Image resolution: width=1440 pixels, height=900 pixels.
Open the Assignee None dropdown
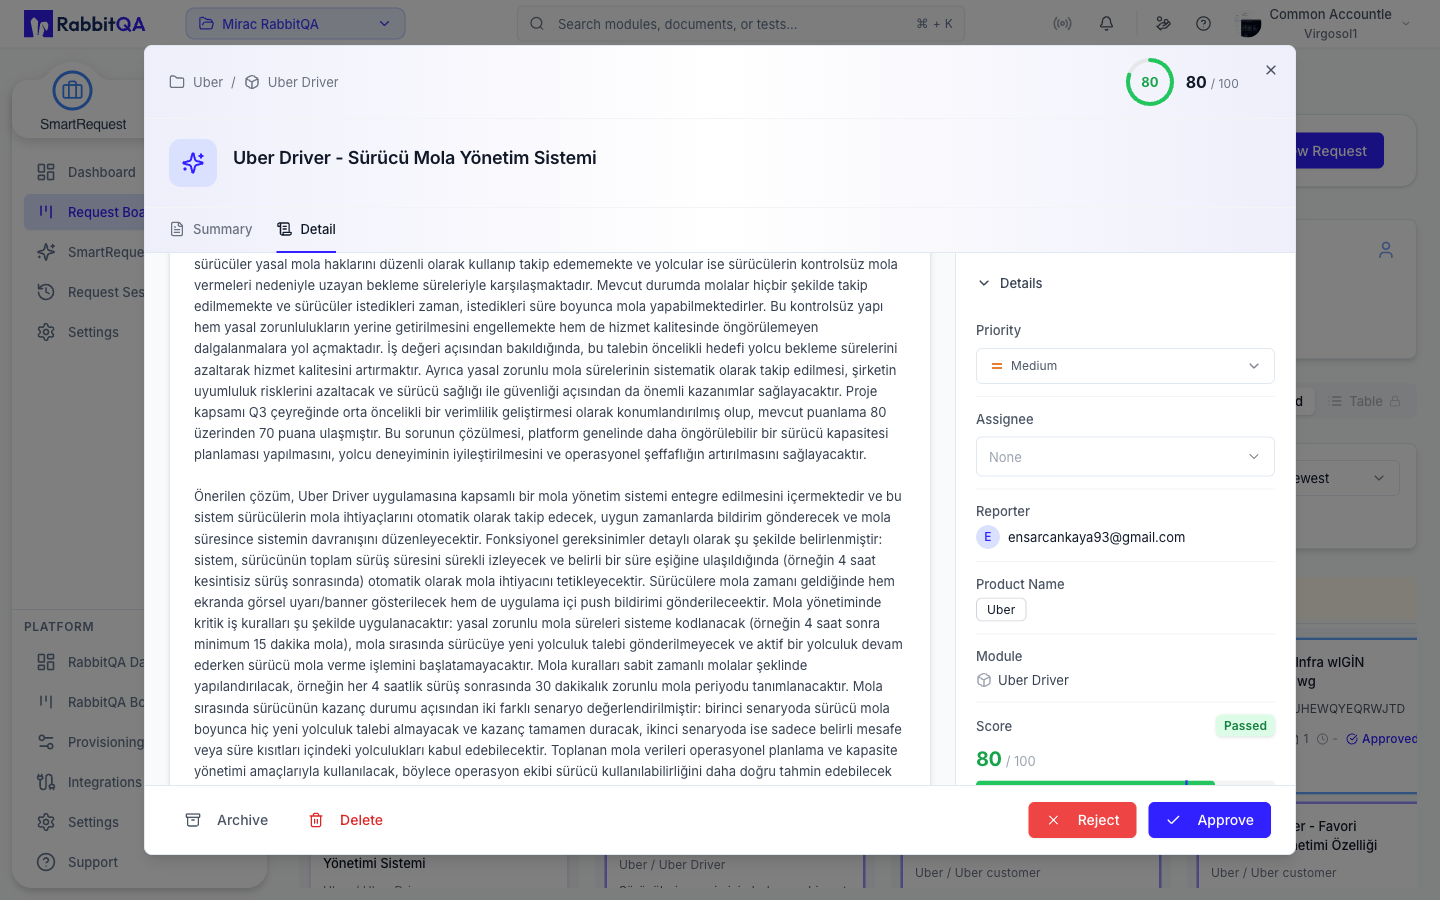pos(1125,457)
